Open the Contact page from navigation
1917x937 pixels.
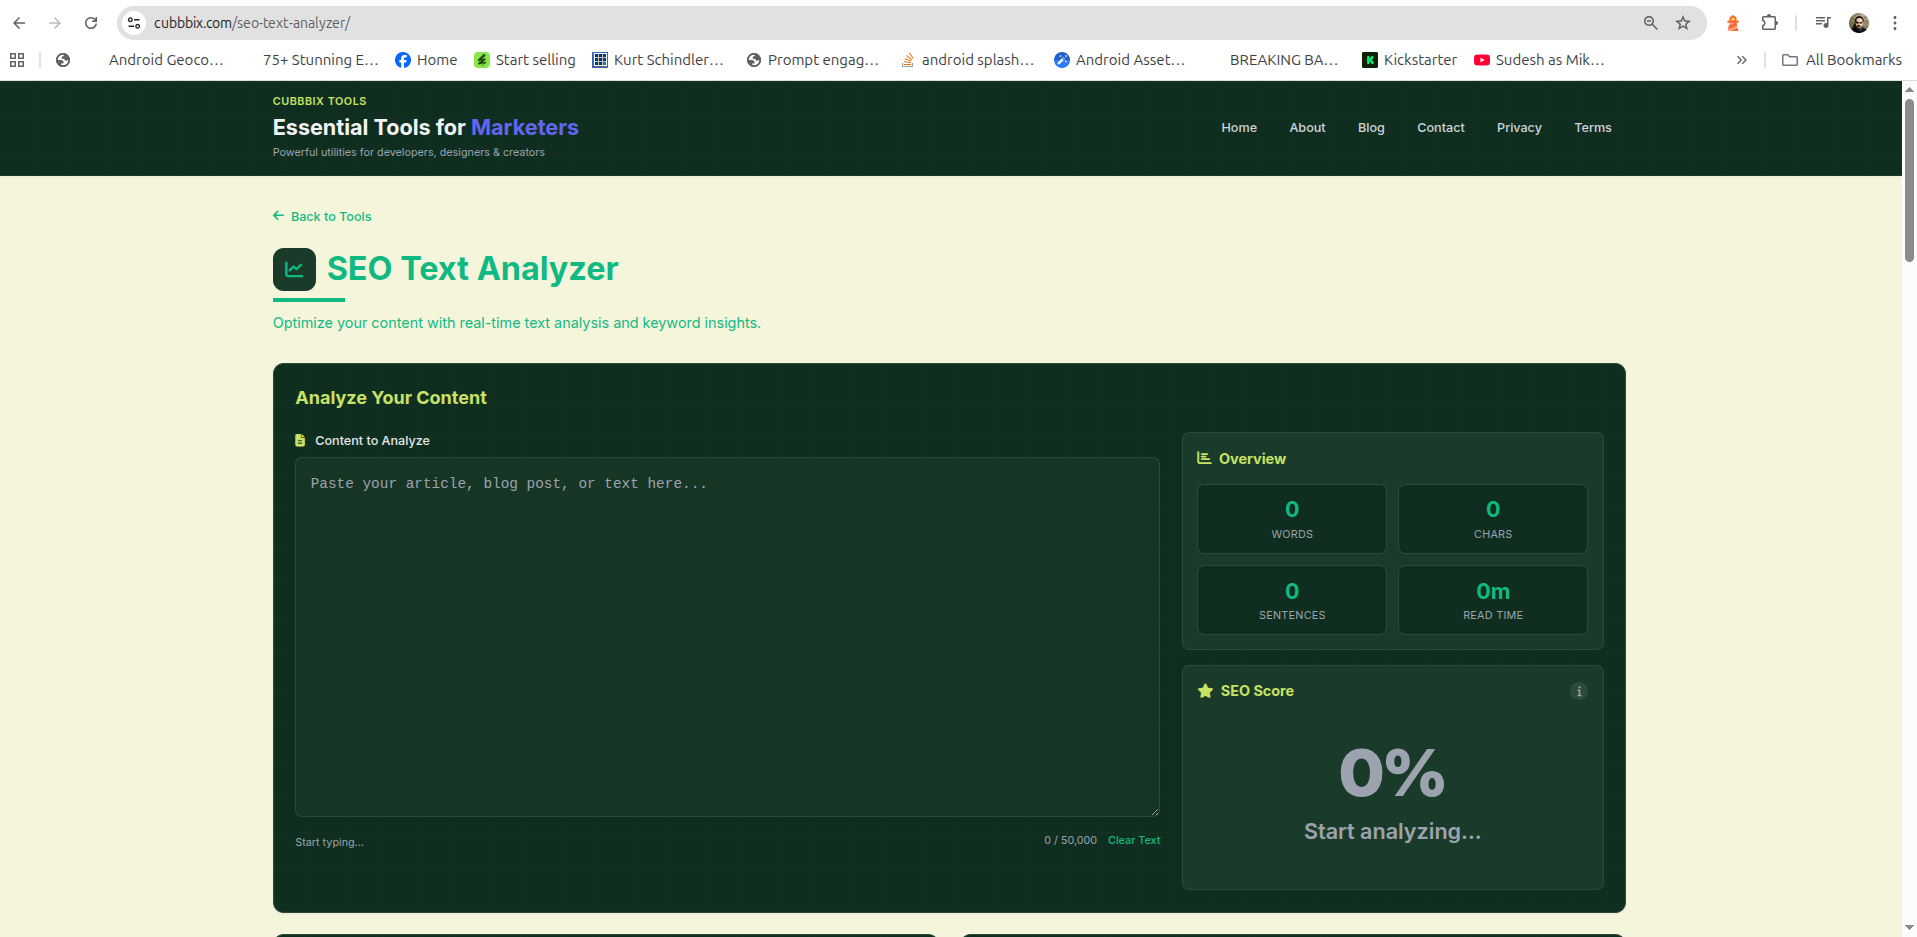pos(1440,128)
